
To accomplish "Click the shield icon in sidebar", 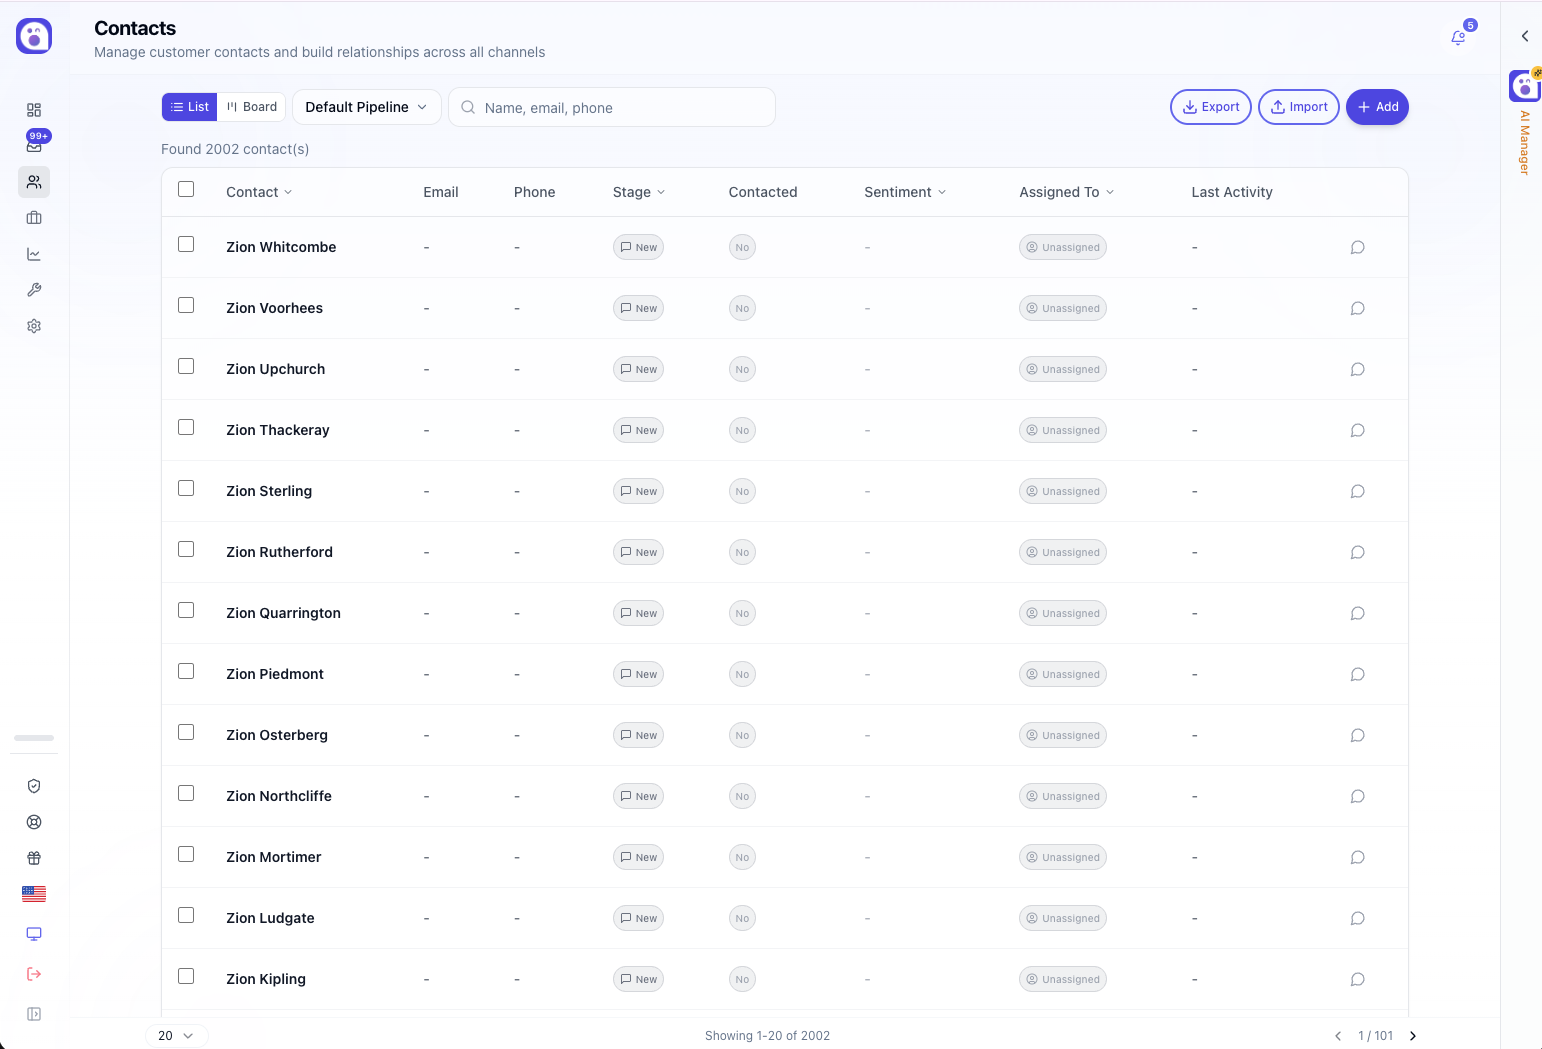I will point(34,786).
